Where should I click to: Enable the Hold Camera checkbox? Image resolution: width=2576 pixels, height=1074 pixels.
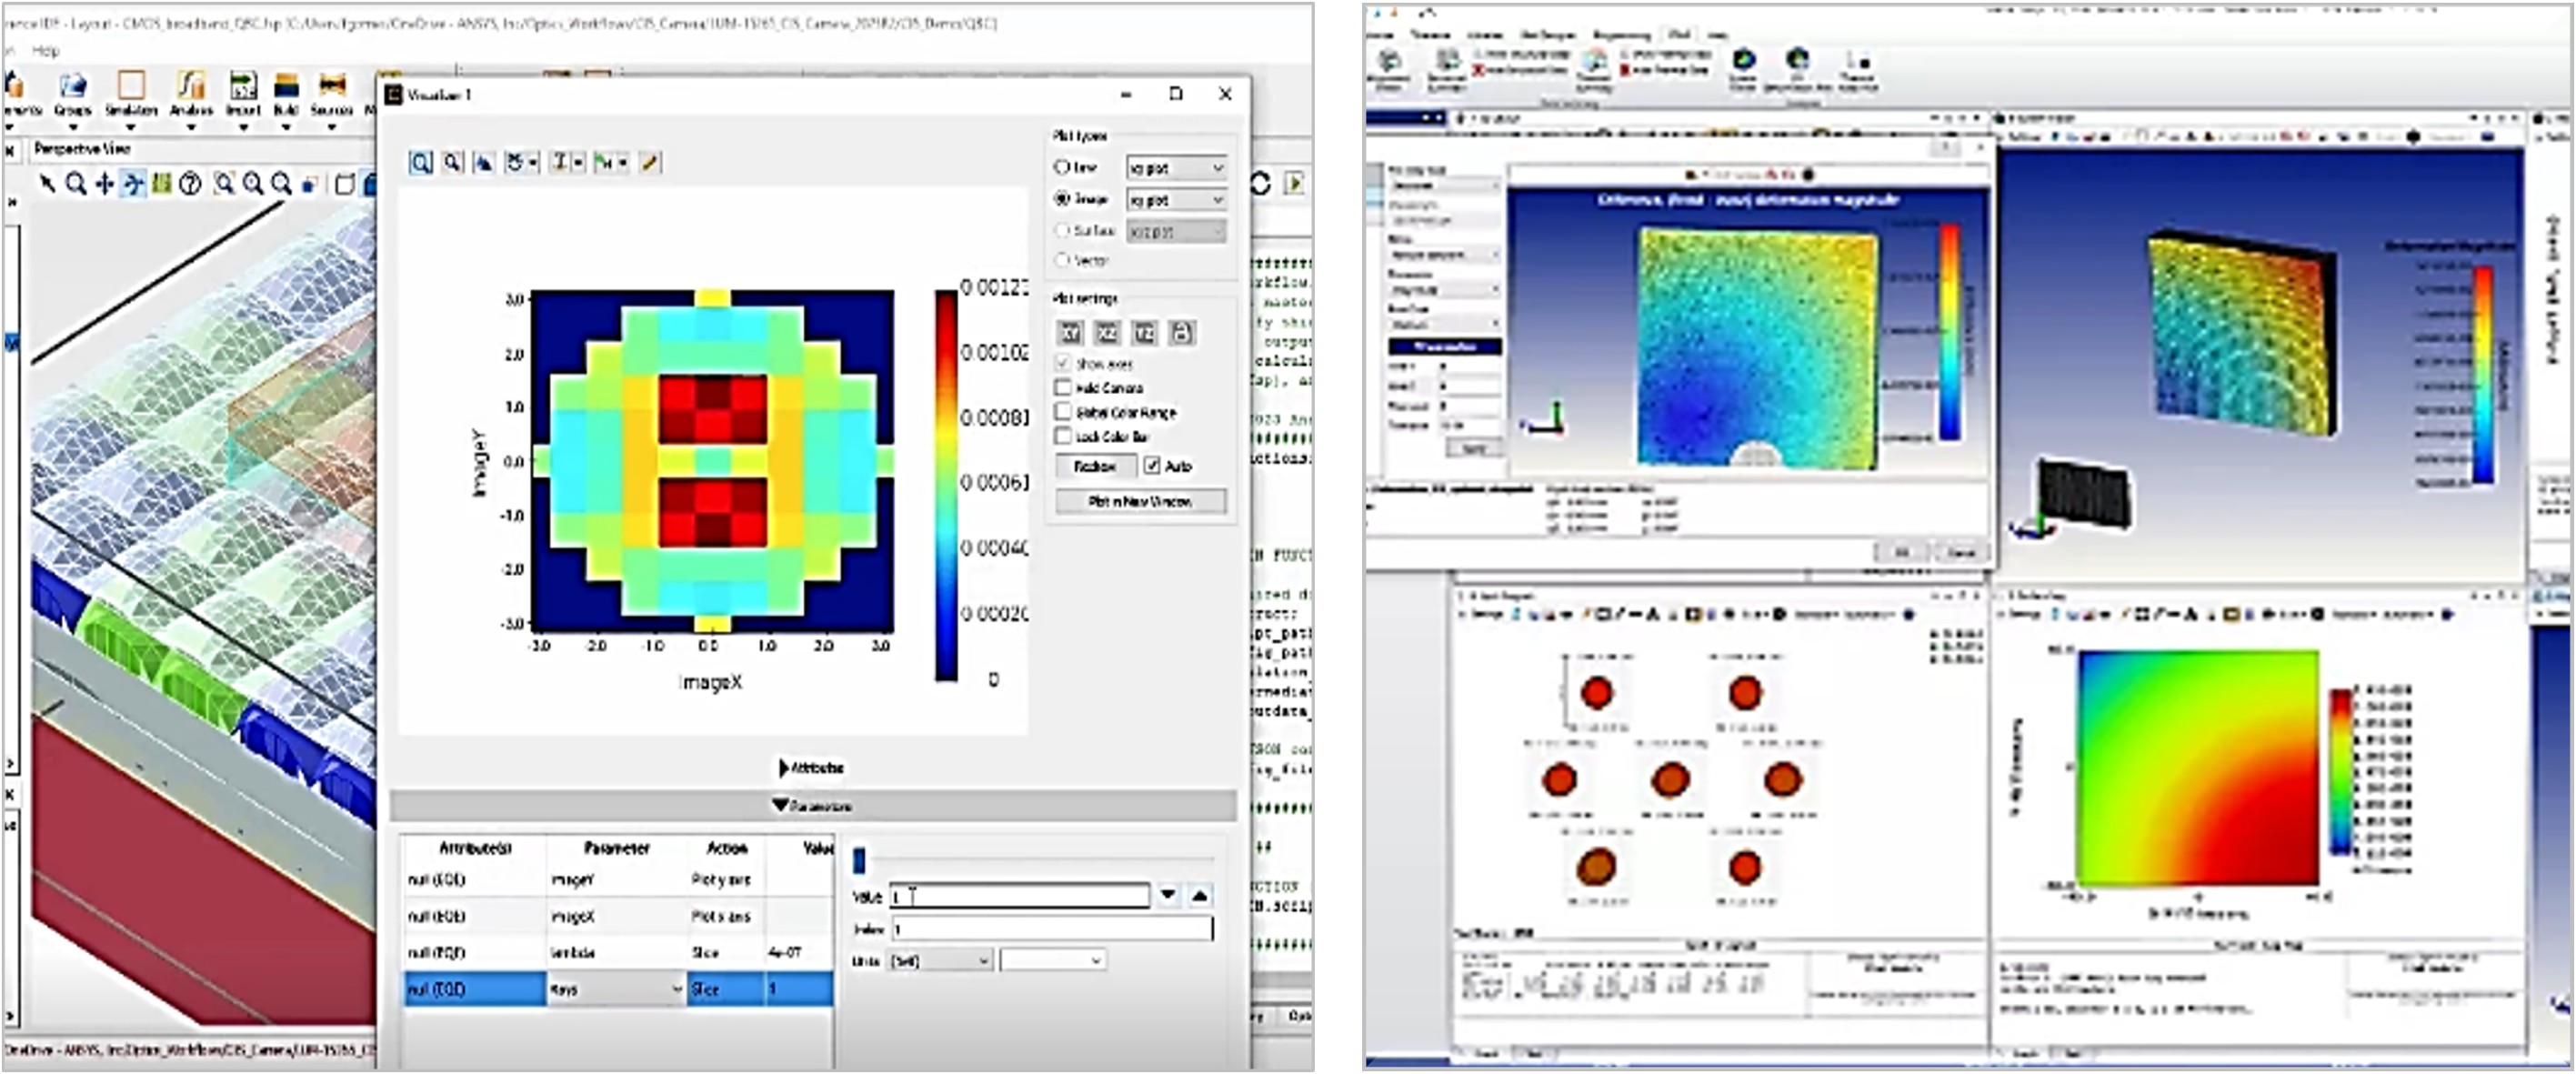[1063, 387]
